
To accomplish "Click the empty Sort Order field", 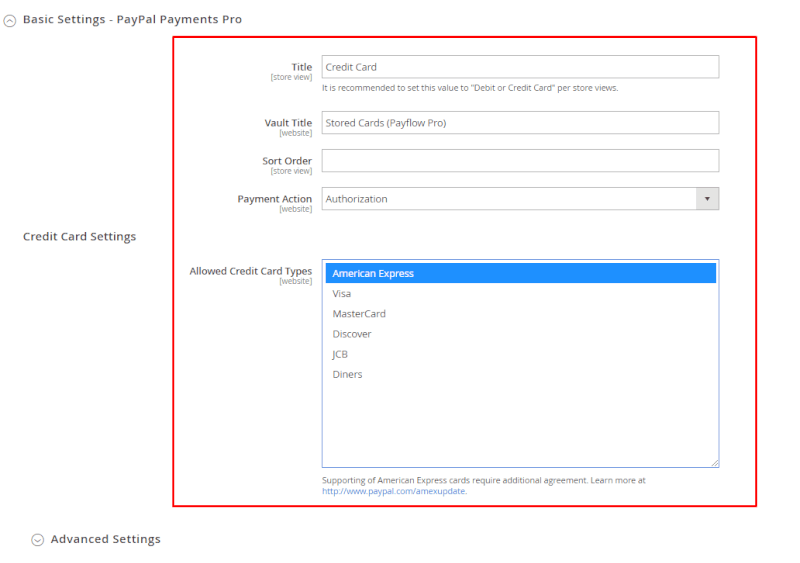I will [520, 161].
